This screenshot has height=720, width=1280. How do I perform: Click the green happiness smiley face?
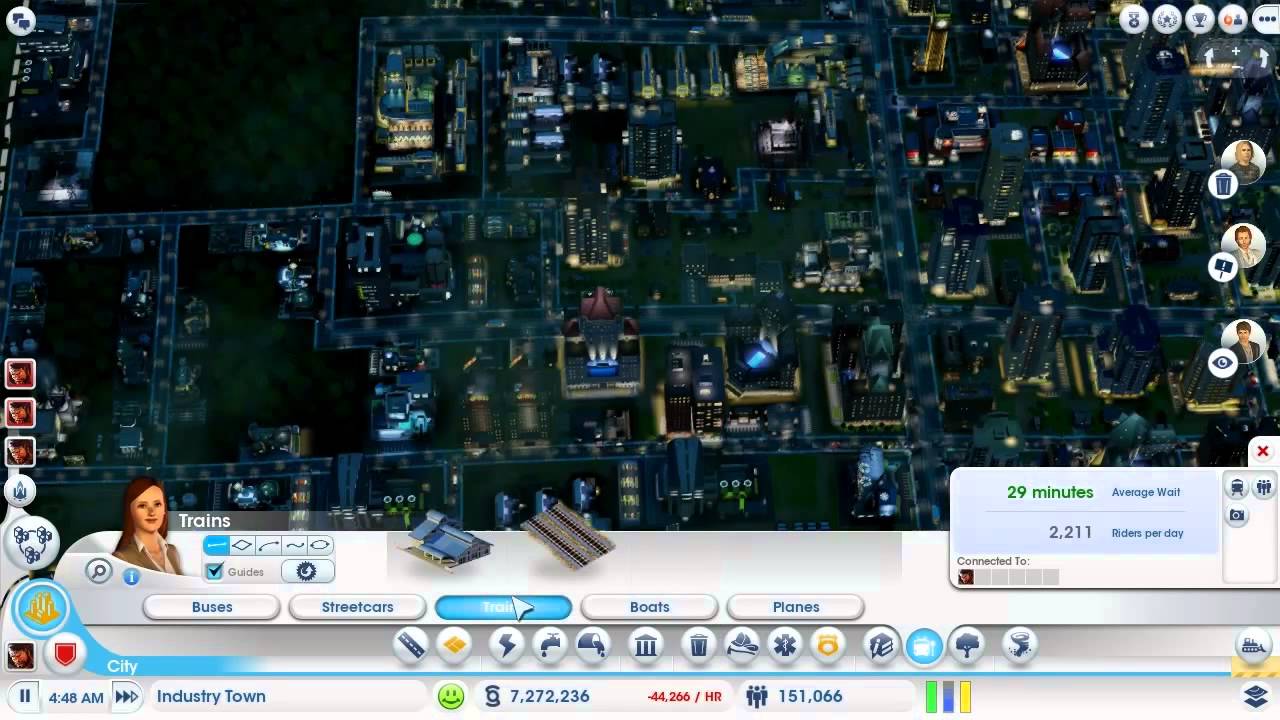point(451,696)
